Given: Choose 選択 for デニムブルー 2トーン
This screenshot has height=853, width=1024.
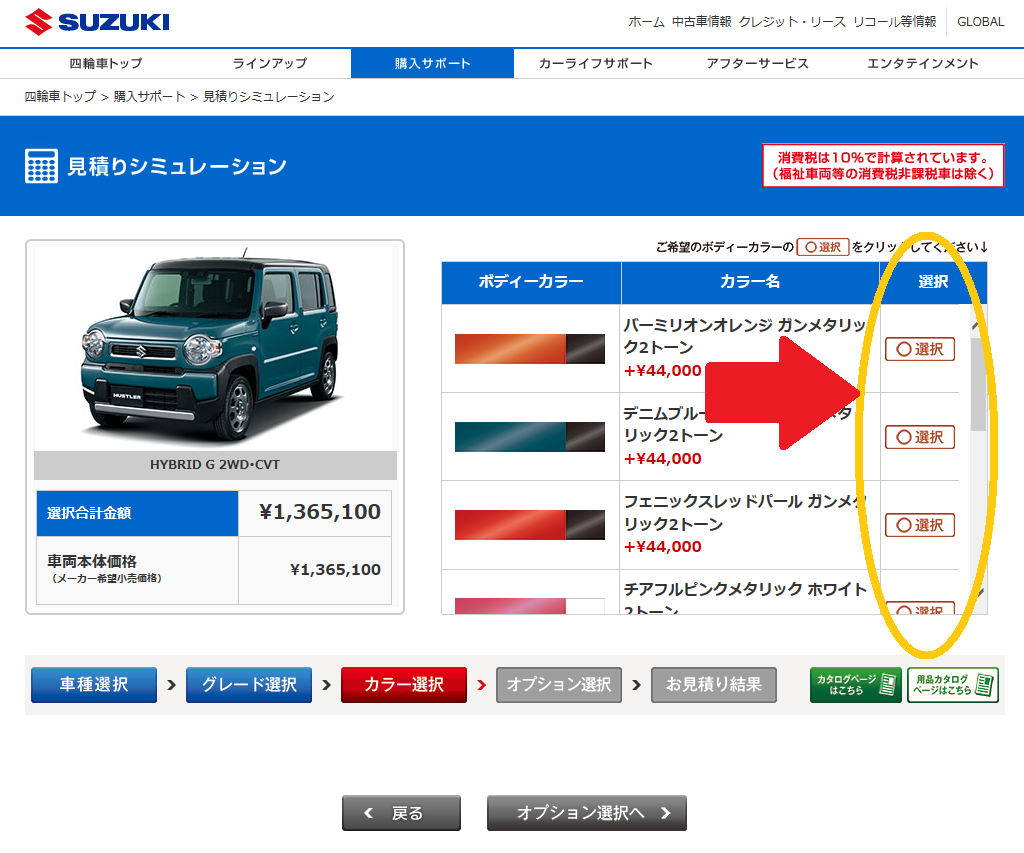Looking at the screenshot, I should pyautogui.click(x=920, y=437).
